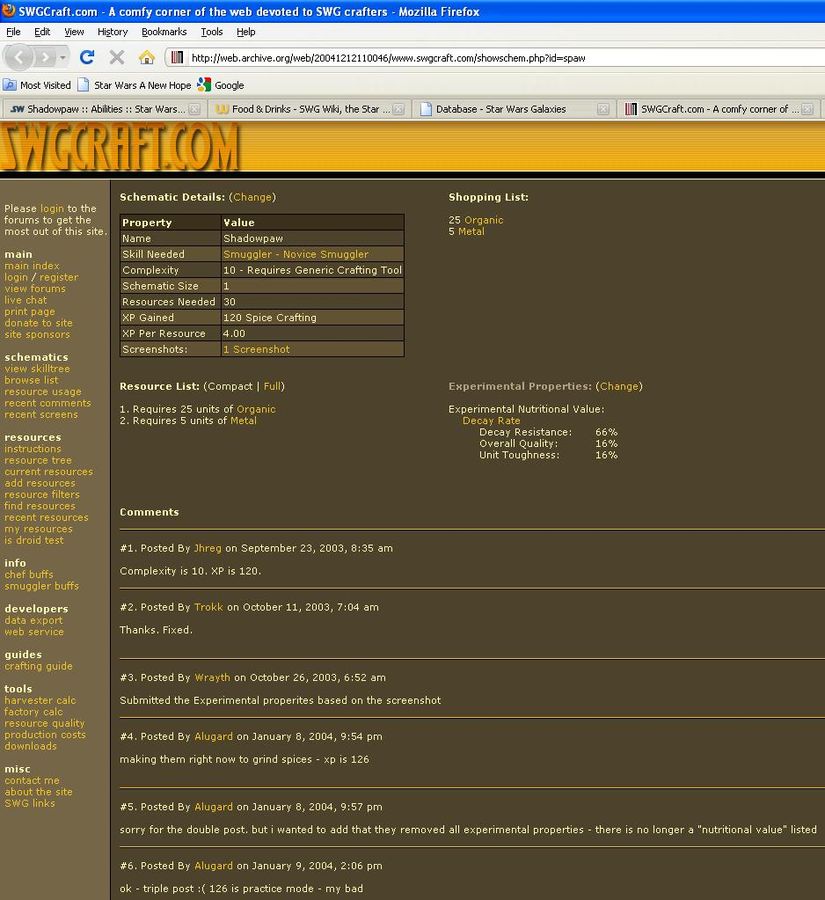Open the 1 Screenshot link in the table

tap(256, 350)
